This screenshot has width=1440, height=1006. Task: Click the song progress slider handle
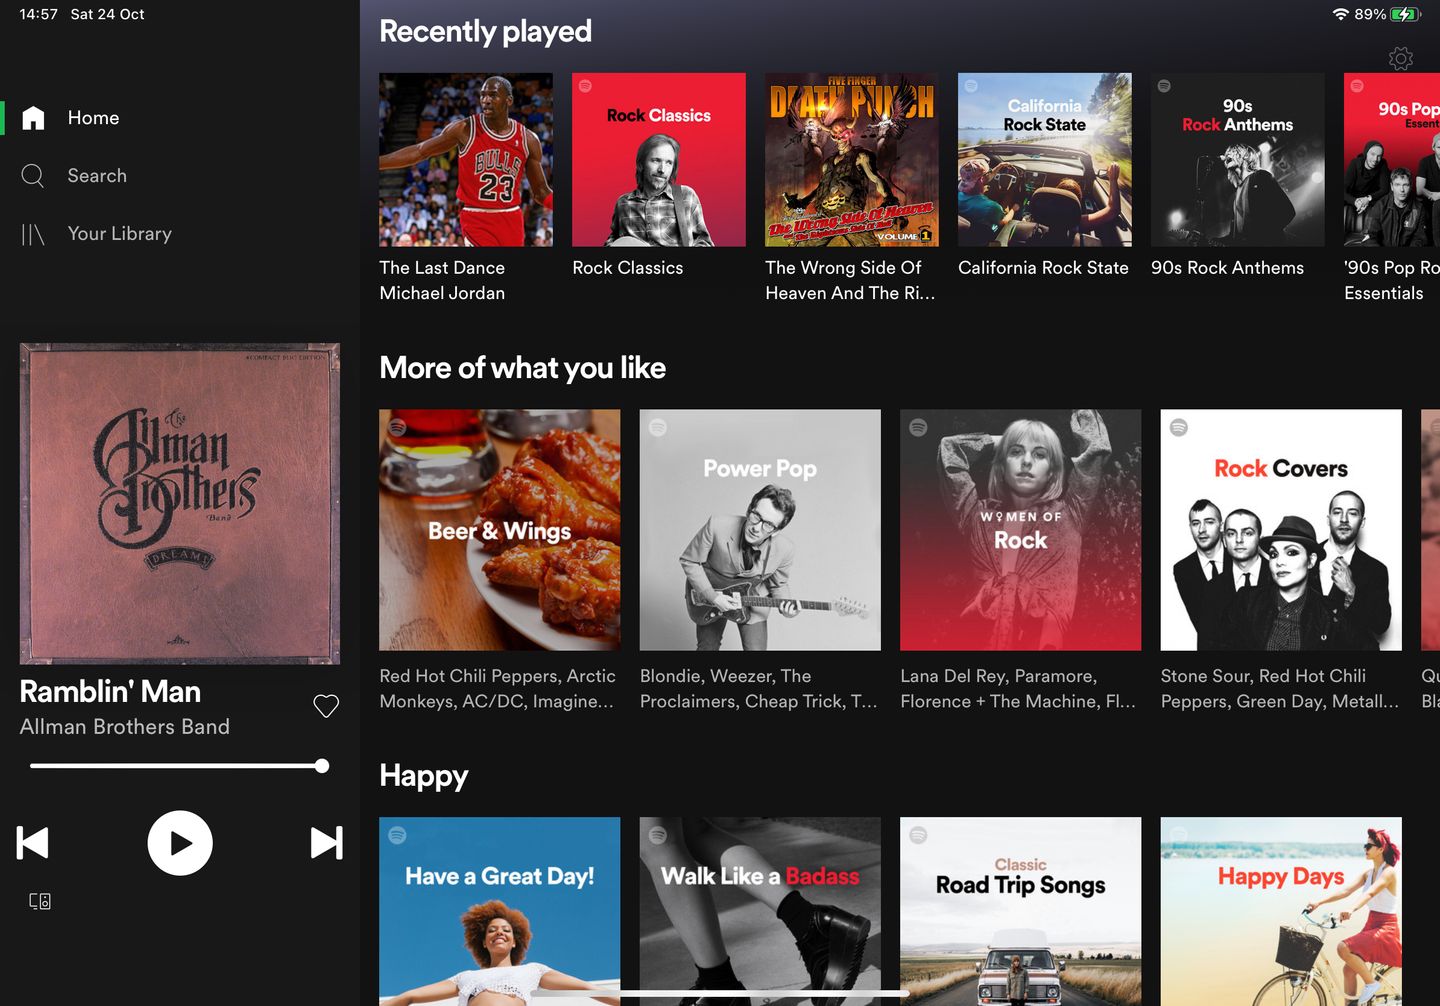(x=322, y=766)
